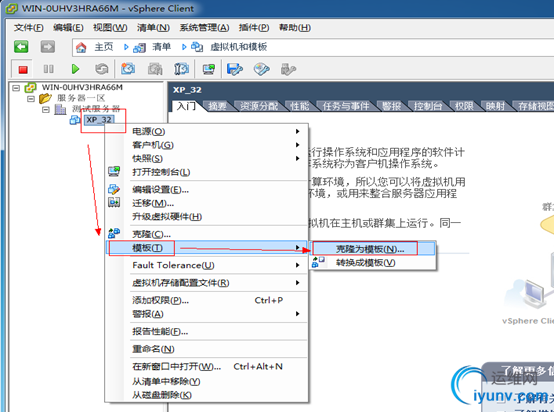The height and width of the screenshot is (412, 554).
Task: Click the inventory icon beside 清单
Action: pyautogui.click(x=139, y=48)
